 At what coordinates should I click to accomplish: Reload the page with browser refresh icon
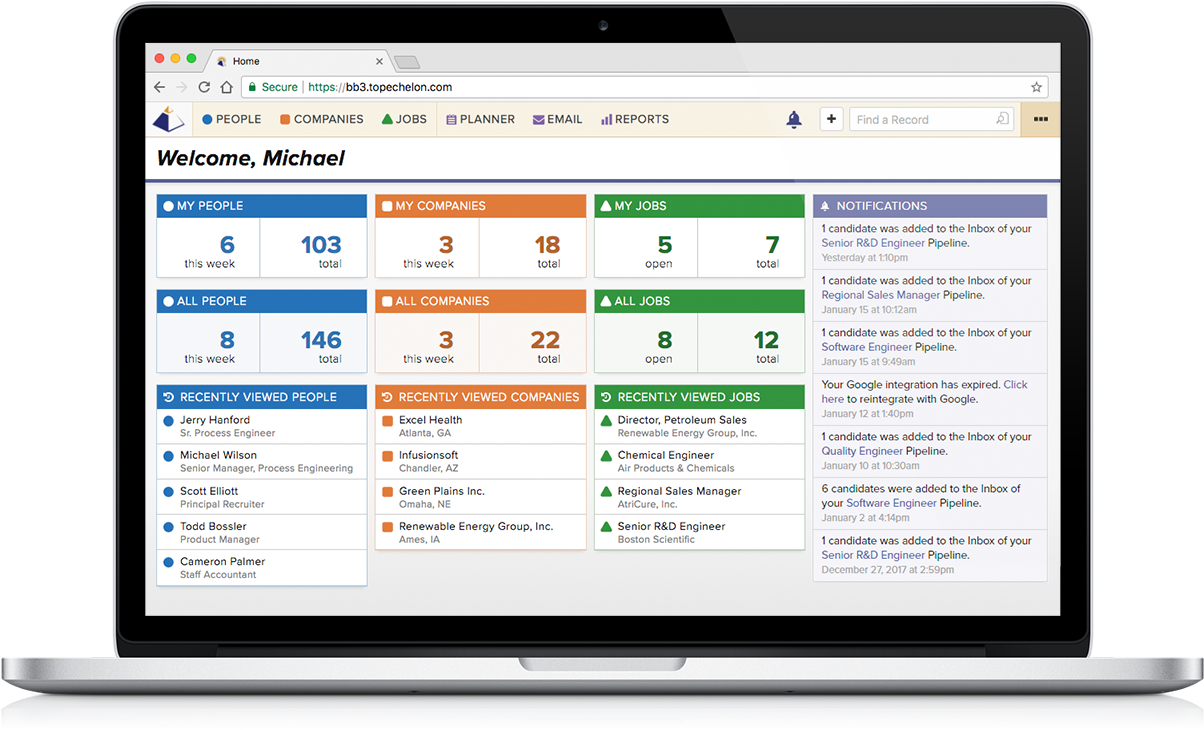(x=204, y=87)
